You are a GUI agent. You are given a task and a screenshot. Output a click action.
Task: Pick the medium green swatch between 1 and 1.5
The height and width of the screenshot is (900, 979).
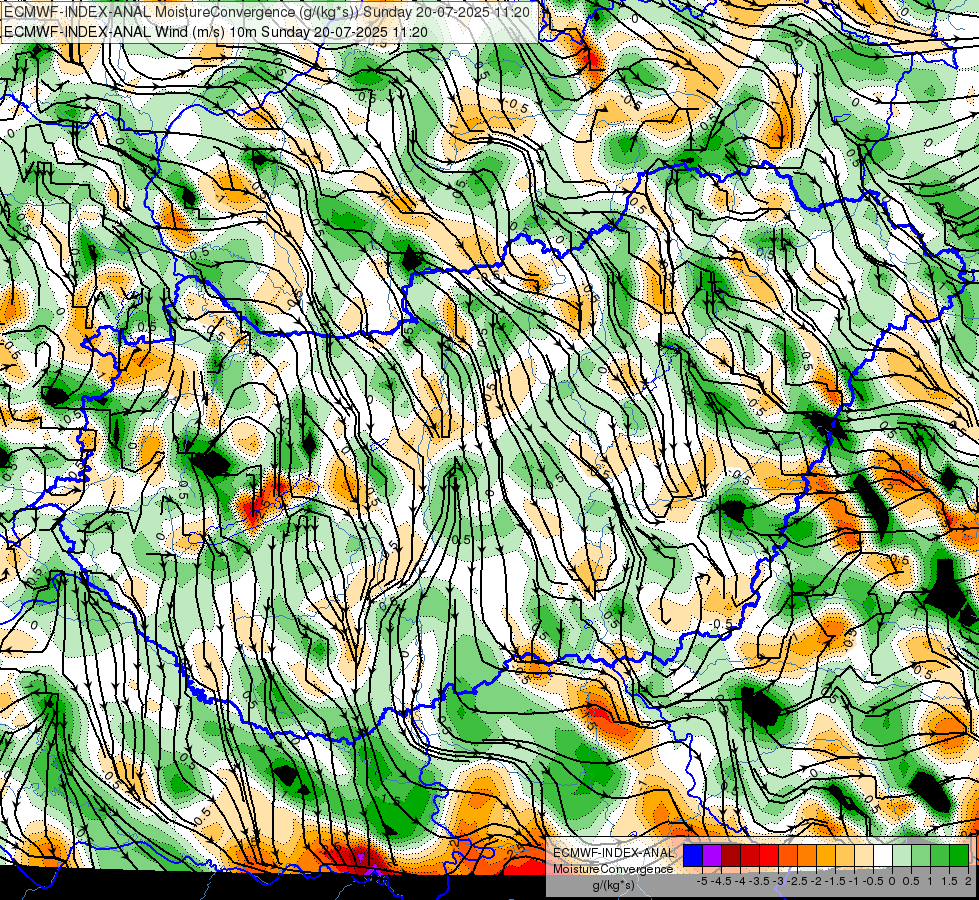click(x=940, y=855)
